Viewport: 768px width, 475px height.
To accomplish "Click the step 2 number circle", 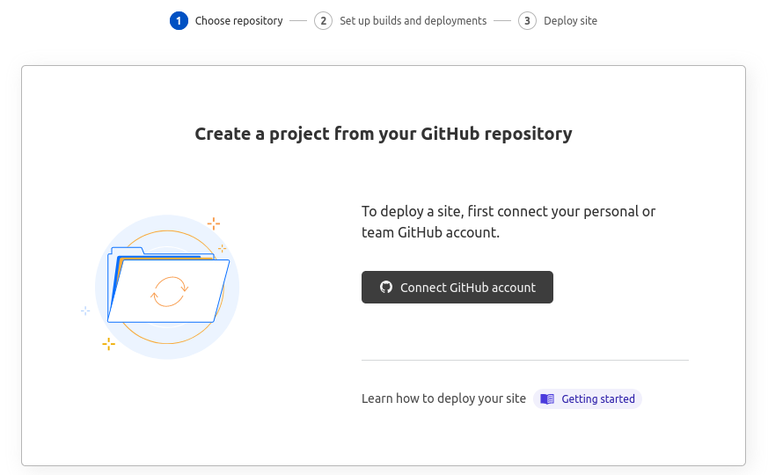I will pyautogui.click(x=323, y=20).
